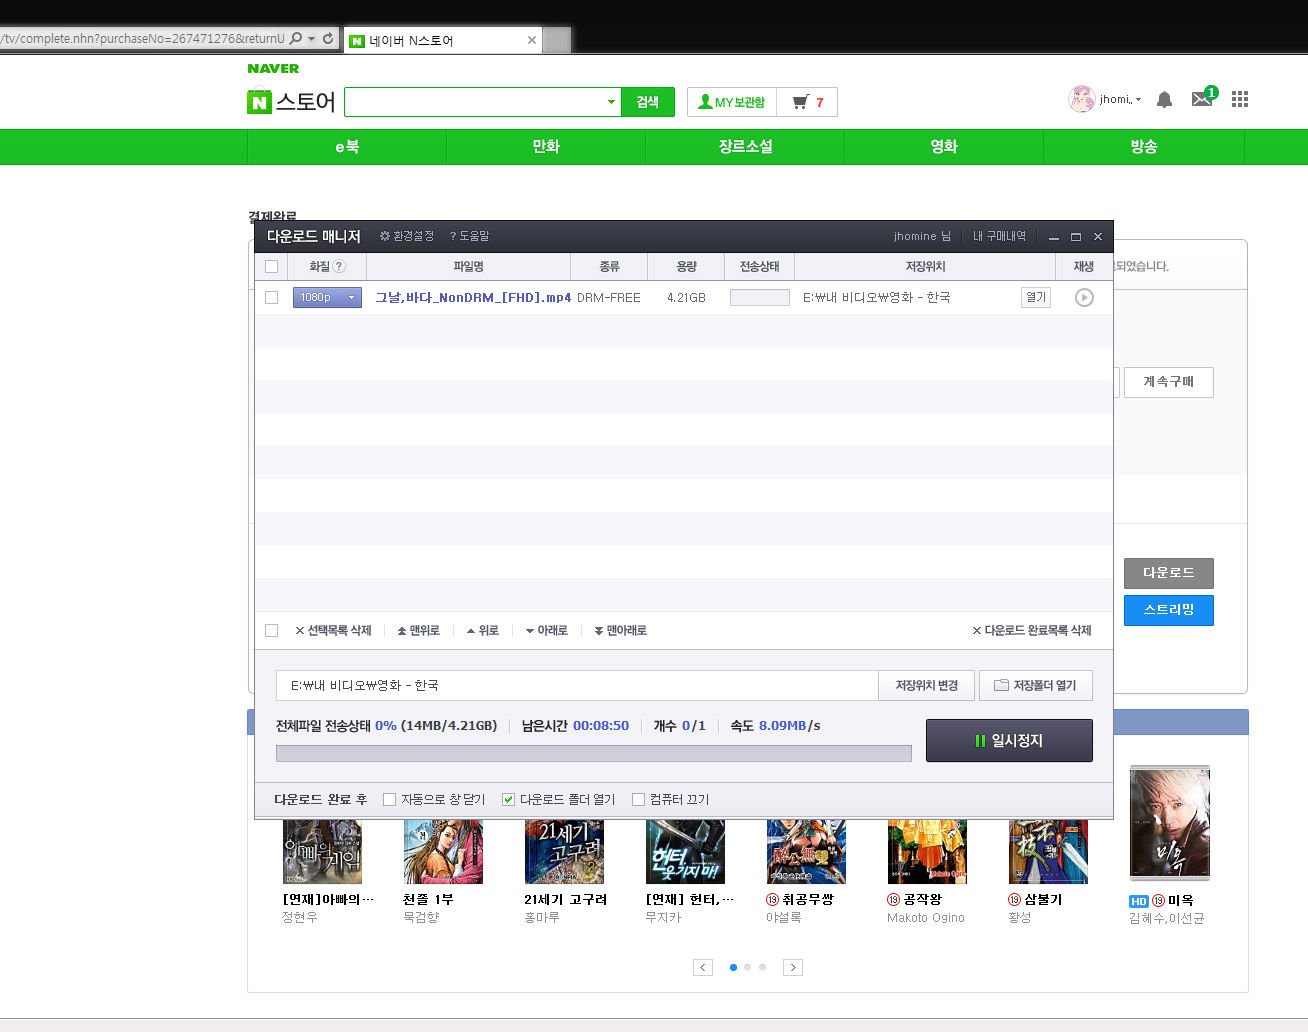Open the 영화 menu
Viewport: 1308px width, 1032px height.
click(x=944, y=147)
